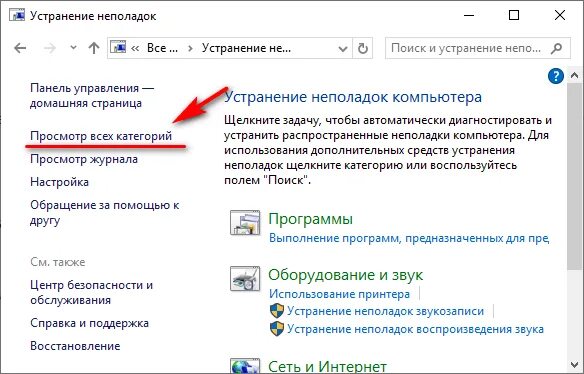The height and width of the screenshot is (374, 584).
Task: Click the title bar window icon
Action: pos(17,16)
